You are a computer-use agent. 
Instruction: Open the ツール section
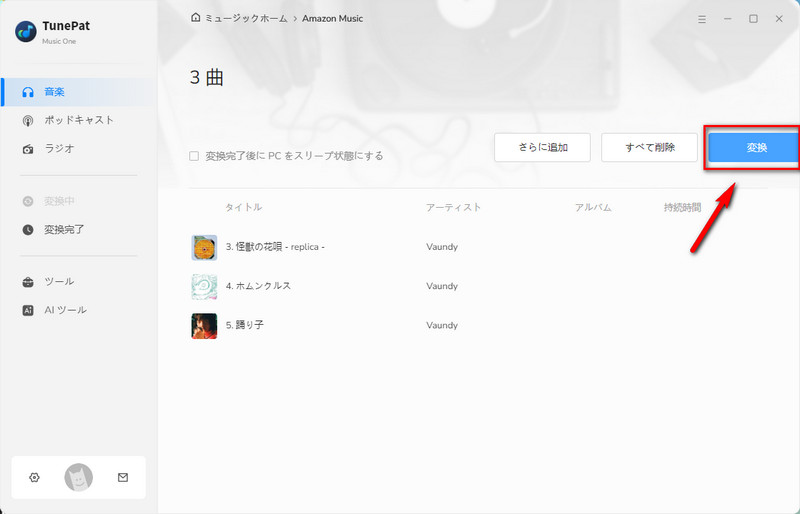pos(78,282)
